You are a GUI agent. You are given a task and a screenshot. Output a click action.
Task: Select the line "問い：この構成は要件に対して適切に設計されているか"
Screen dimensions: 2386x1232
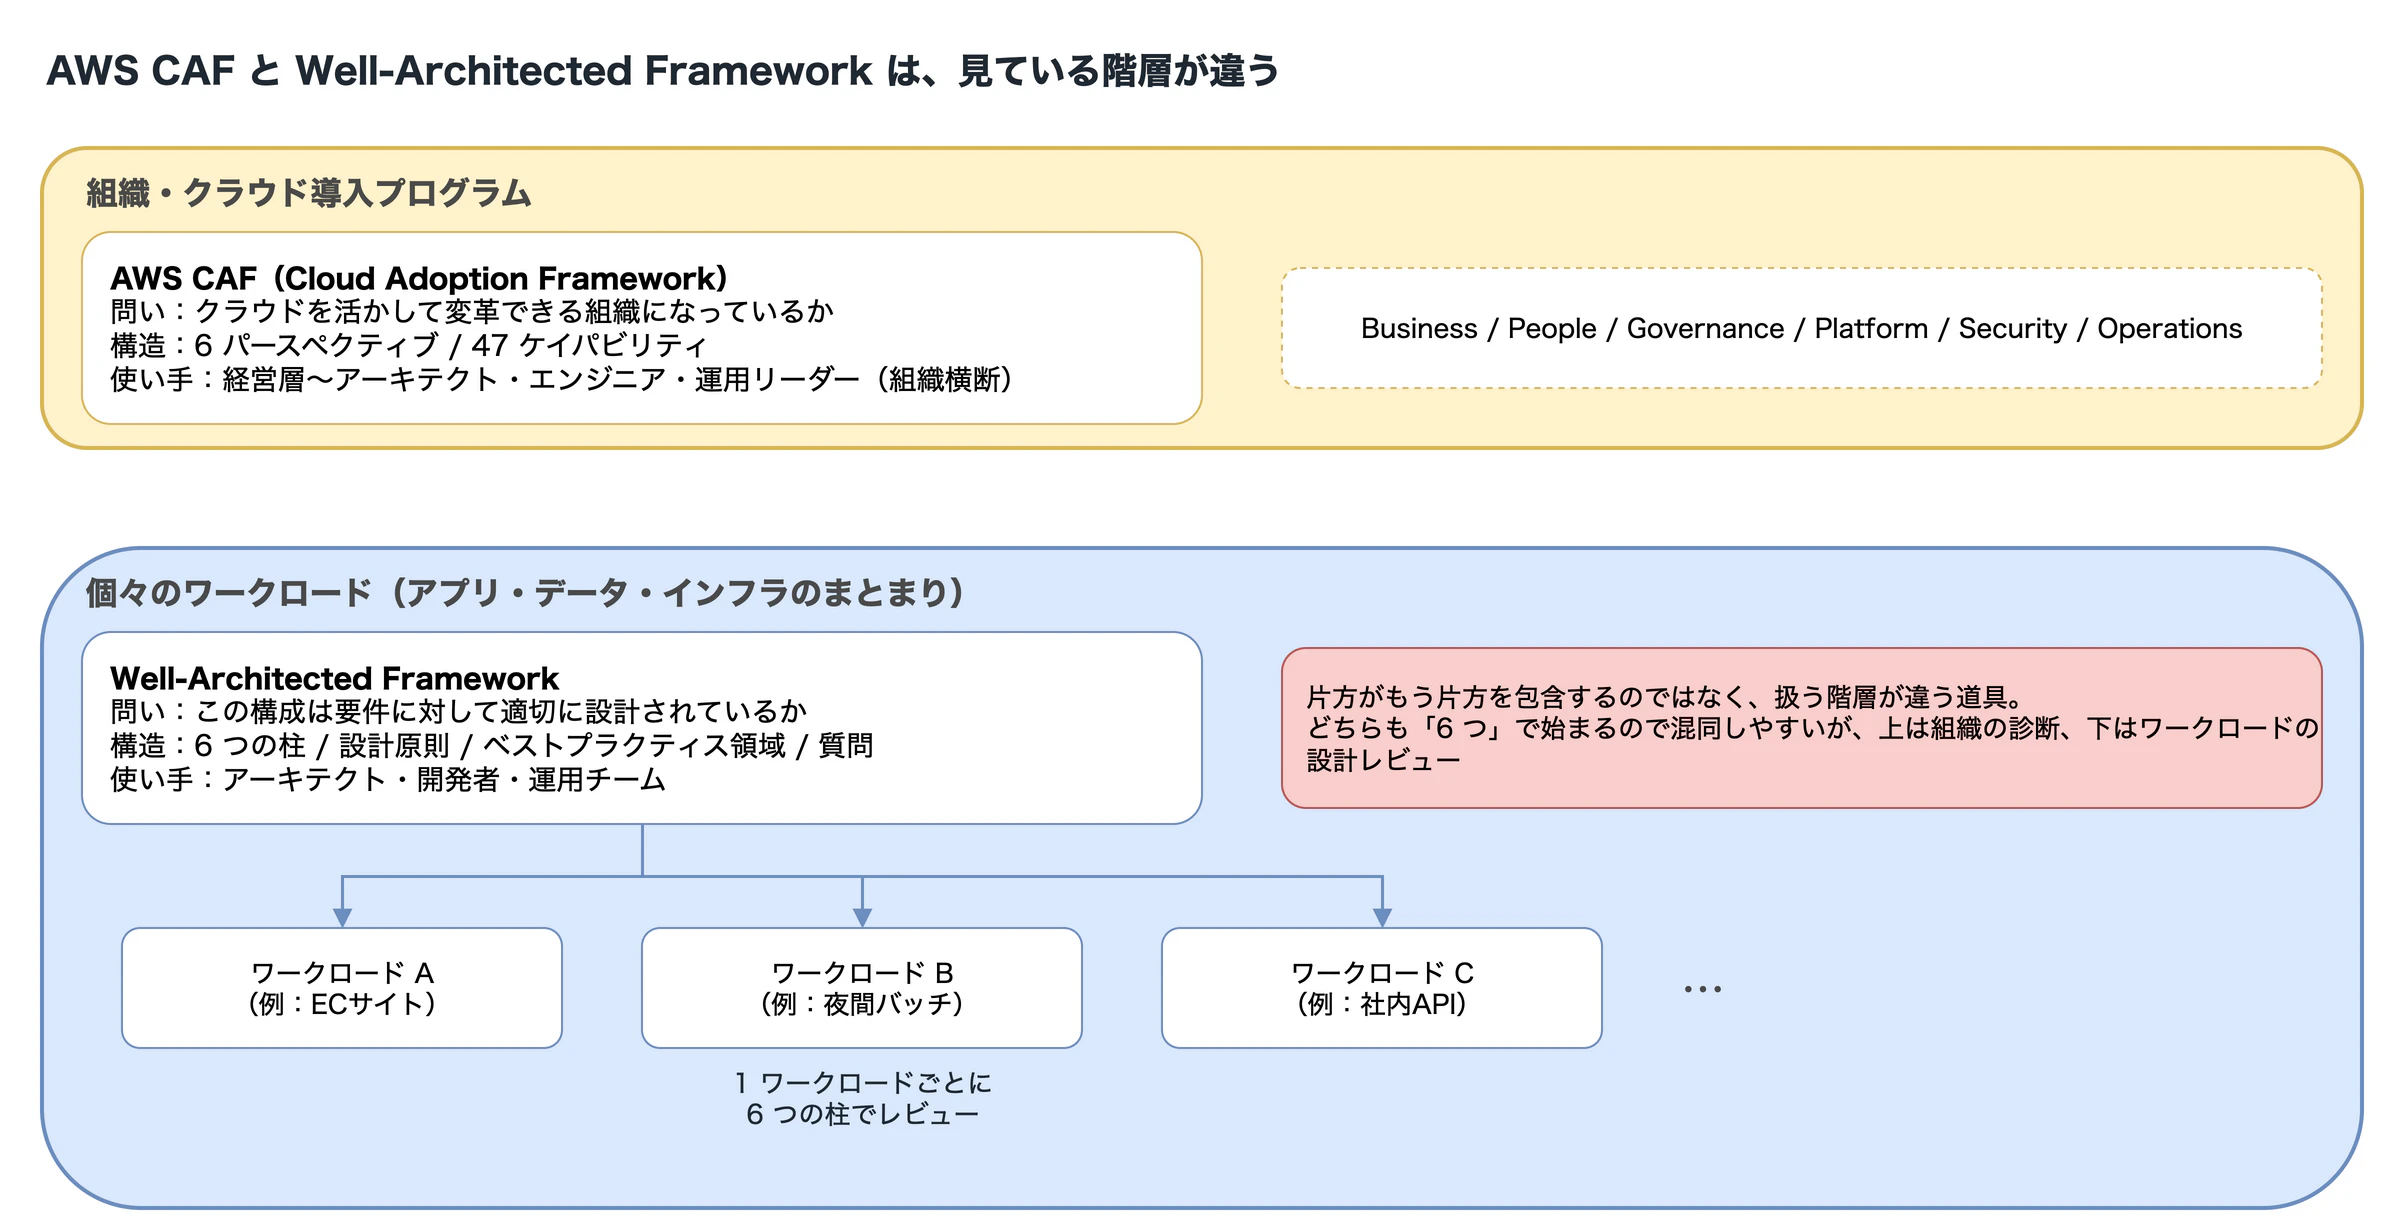[458, 712]
